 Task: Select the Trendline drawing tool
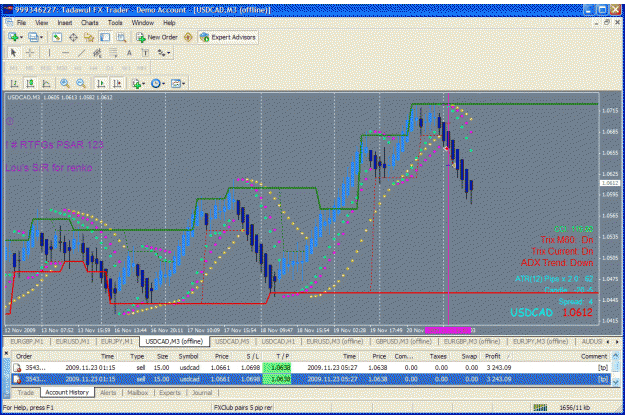(x=81, y=53)
